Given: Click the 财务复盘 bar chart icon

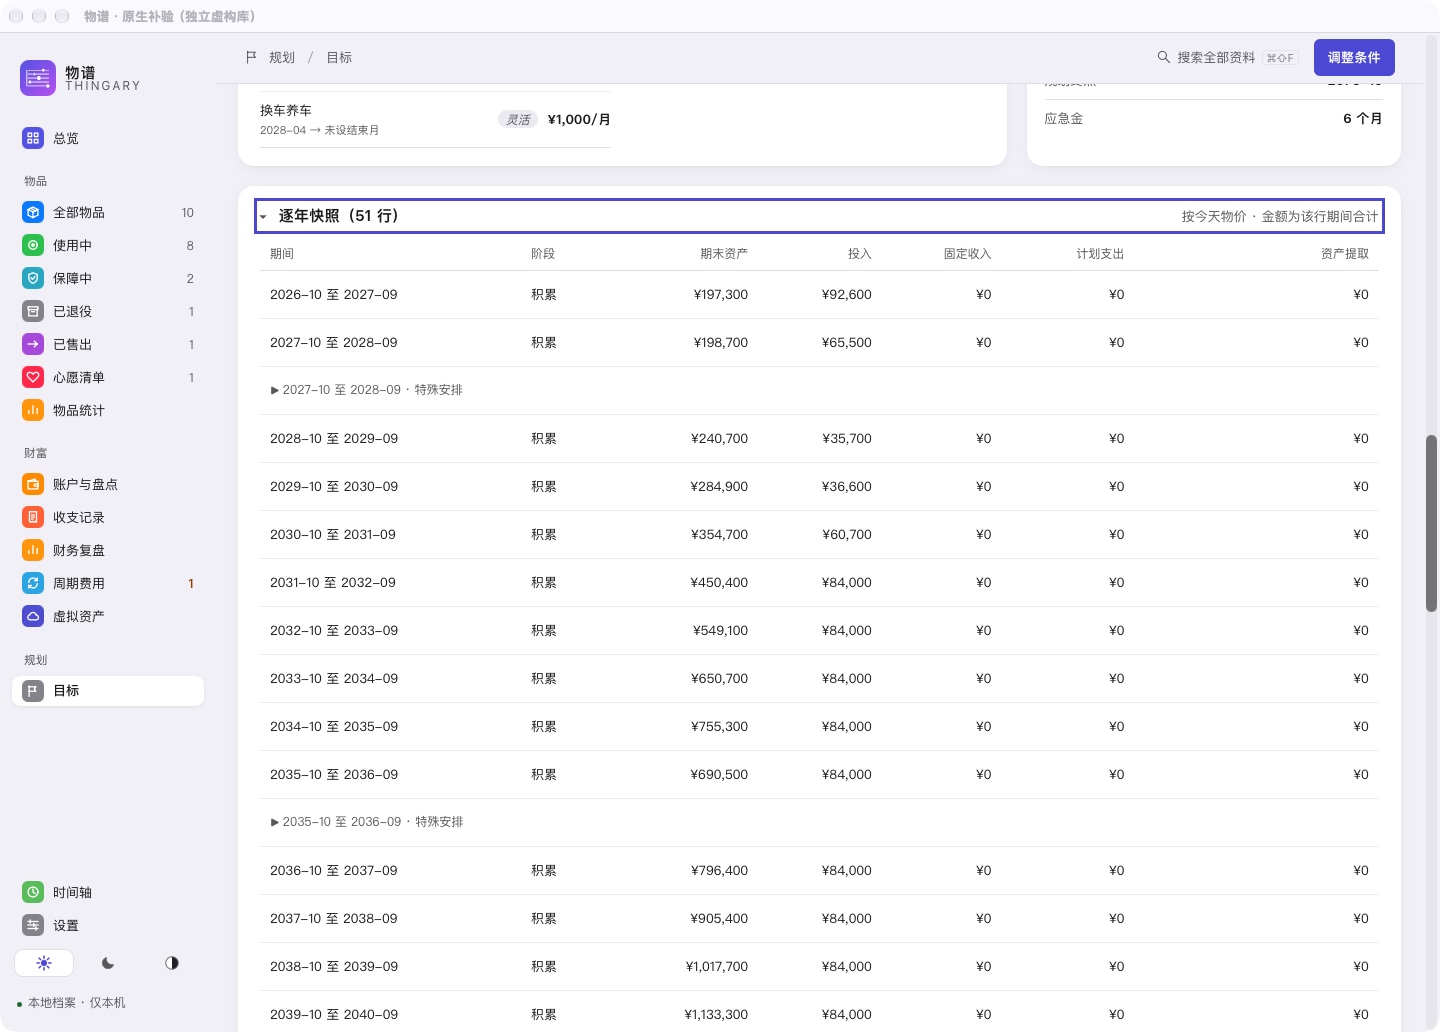Looking at the screenshot, I should pos(33,550).
